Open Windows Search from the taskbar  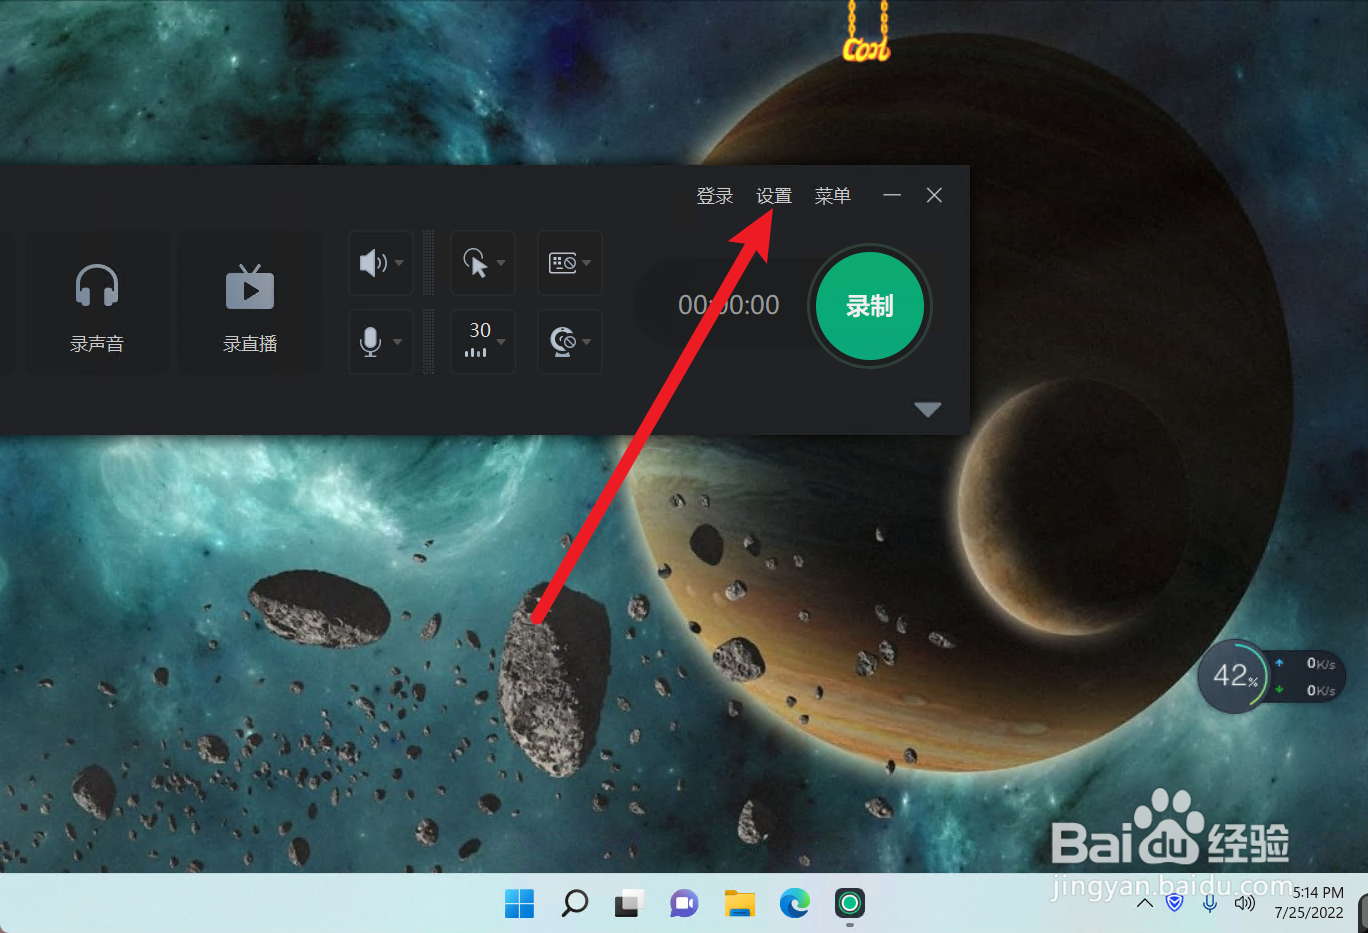575,904
